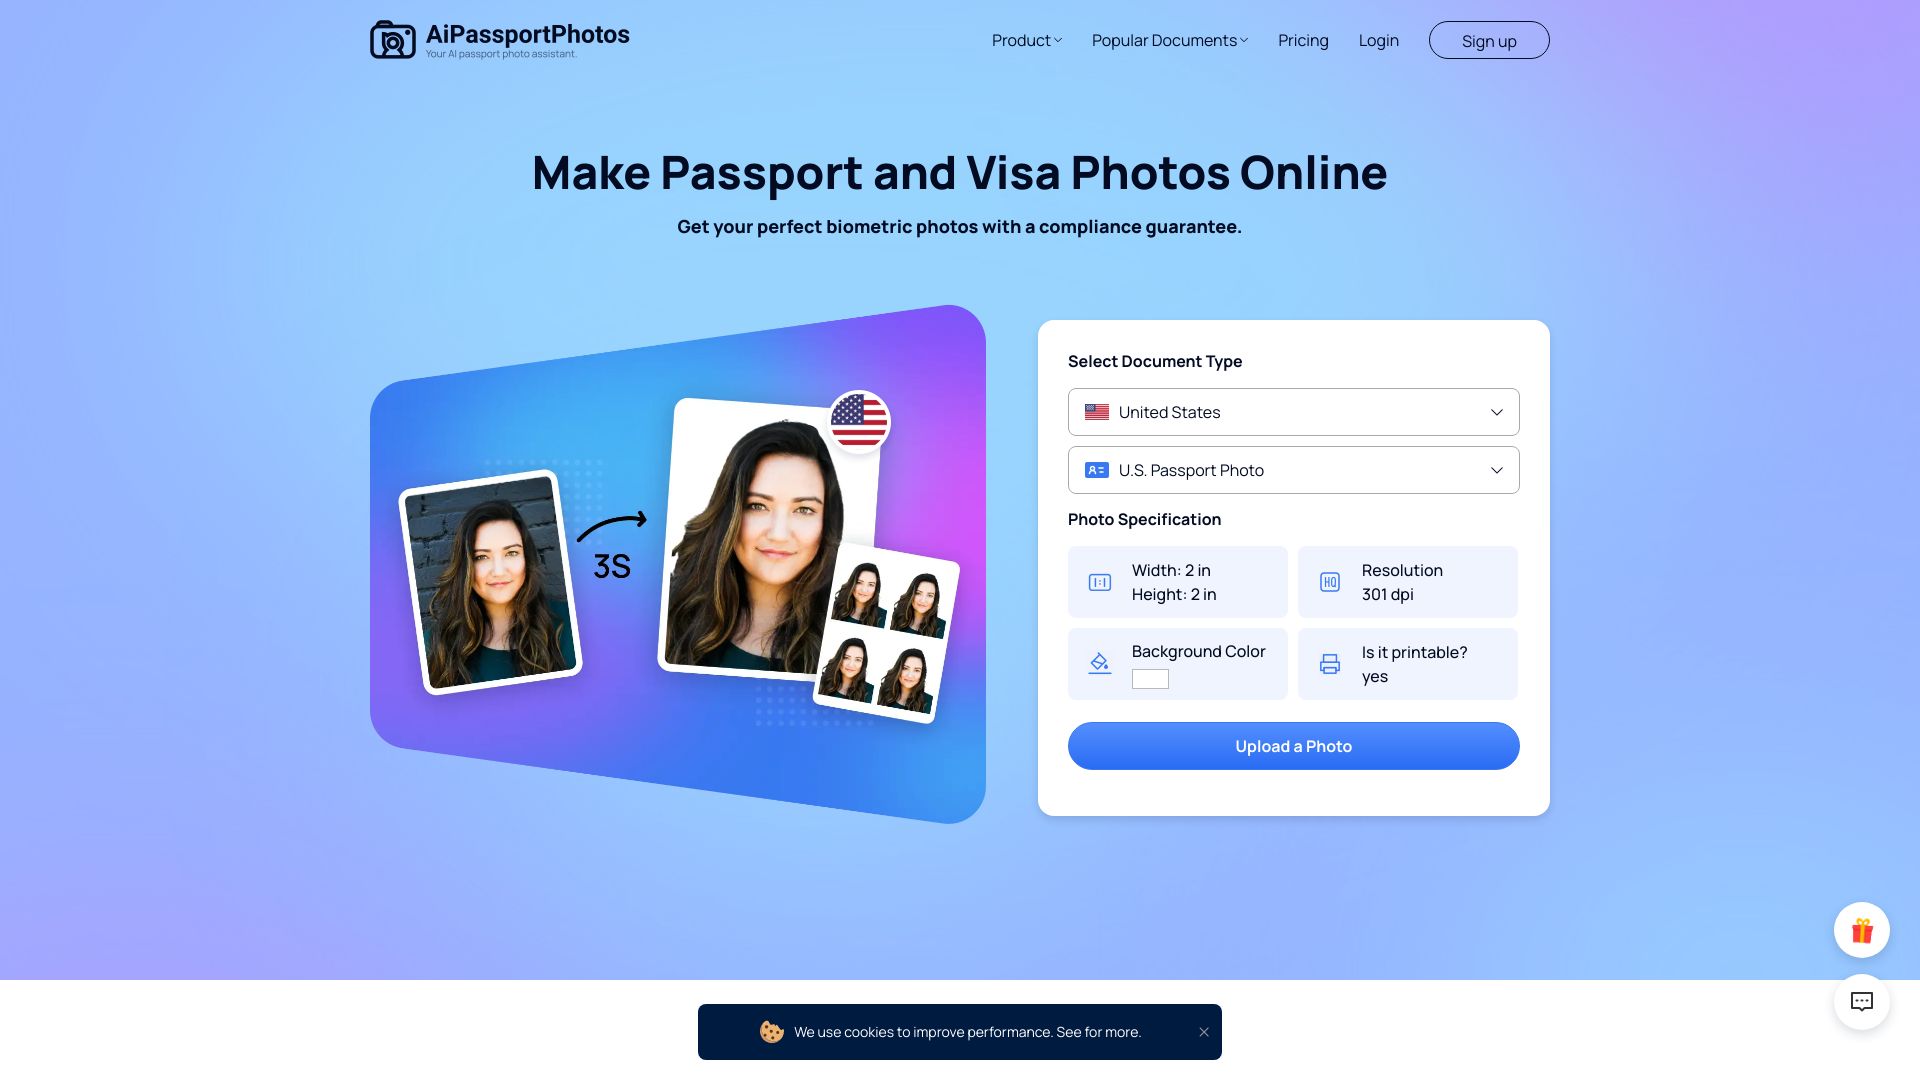1920x1080 pixels.
Task: Dismiss the cookie consent banner
Action: coord(1203,1031)
